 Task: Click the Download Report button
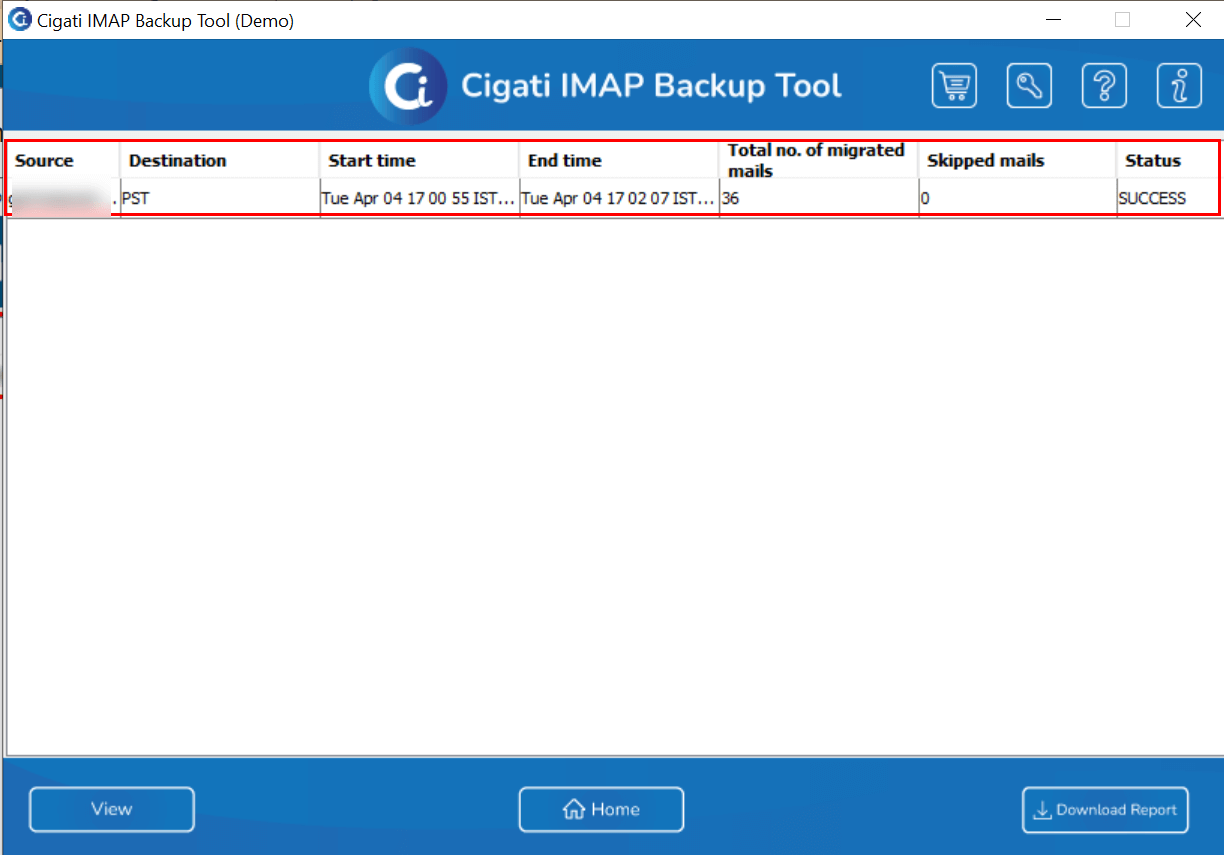pyautogui.click(x=1105, y=810)
